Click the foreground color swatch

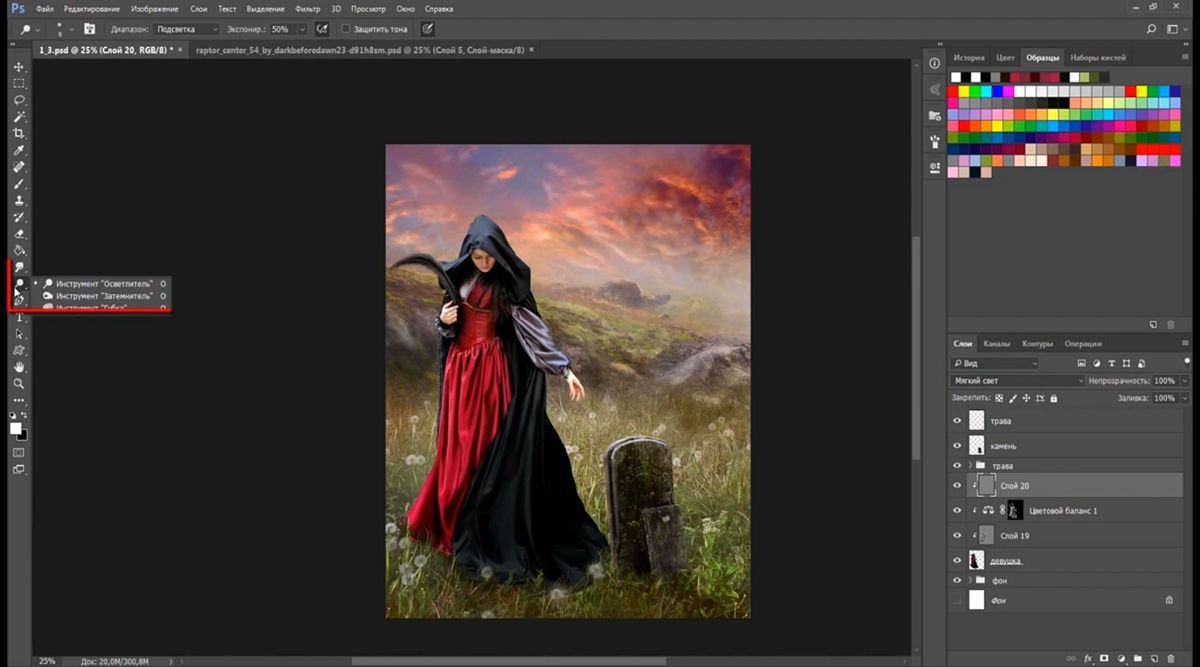coord(16,428)
